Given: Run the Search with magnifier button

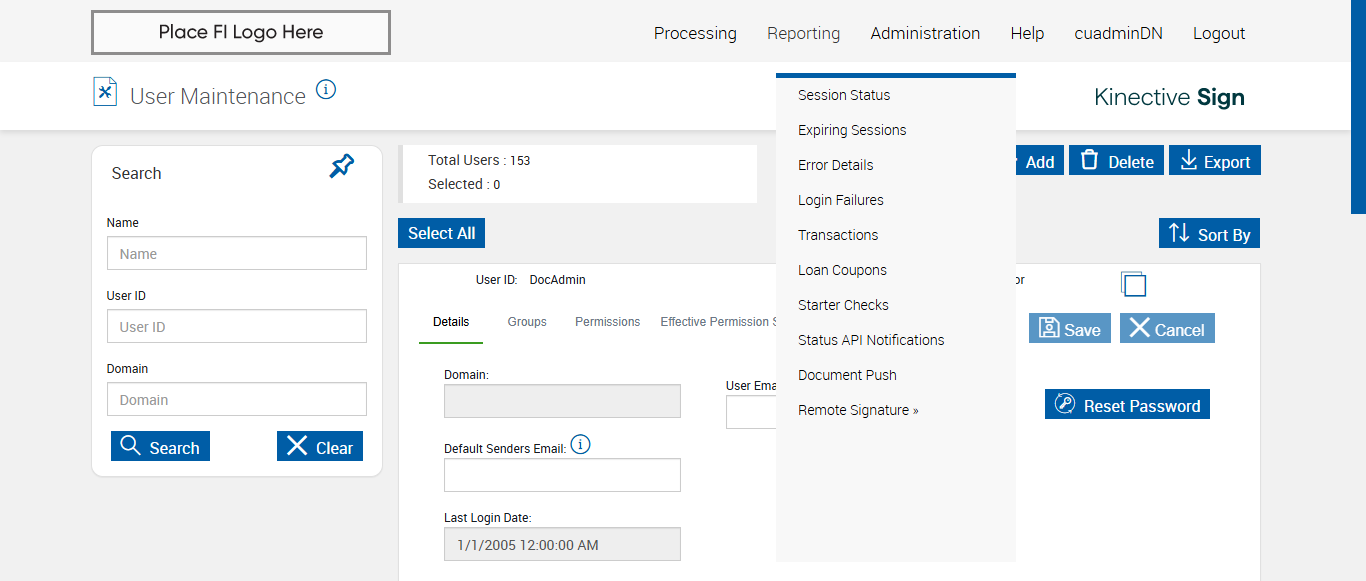Looking at the screenshot, I should click(x=160, y=447).
